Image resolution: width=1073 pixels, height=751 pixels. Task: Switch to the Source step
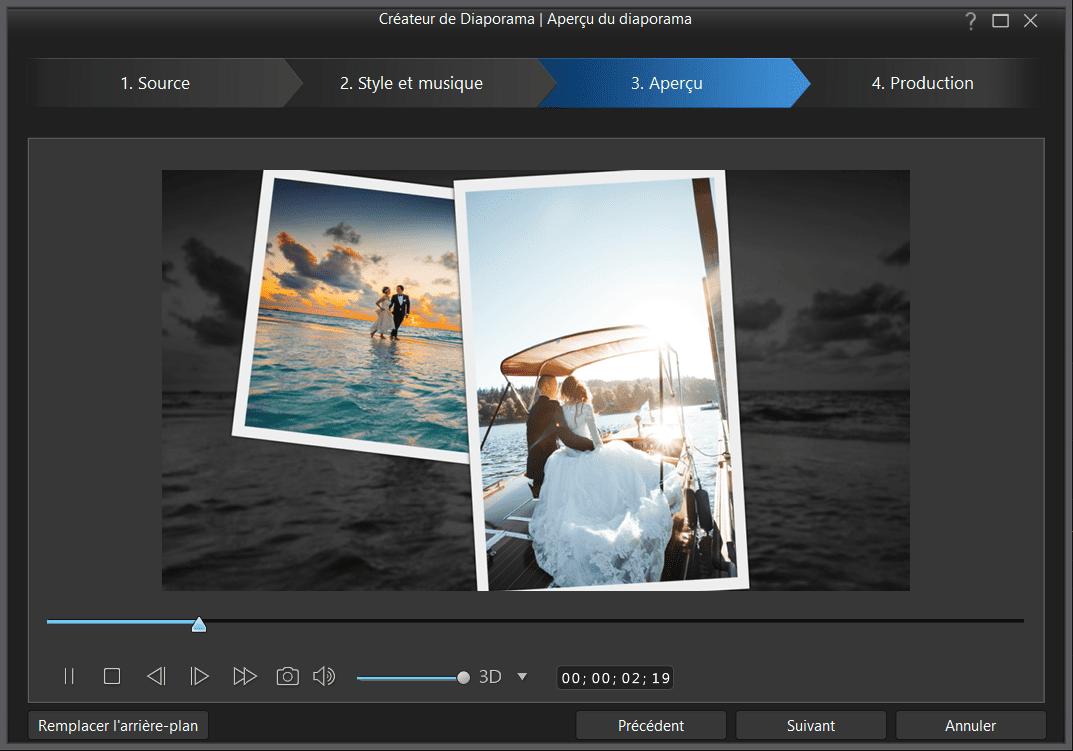coord(157,83)
